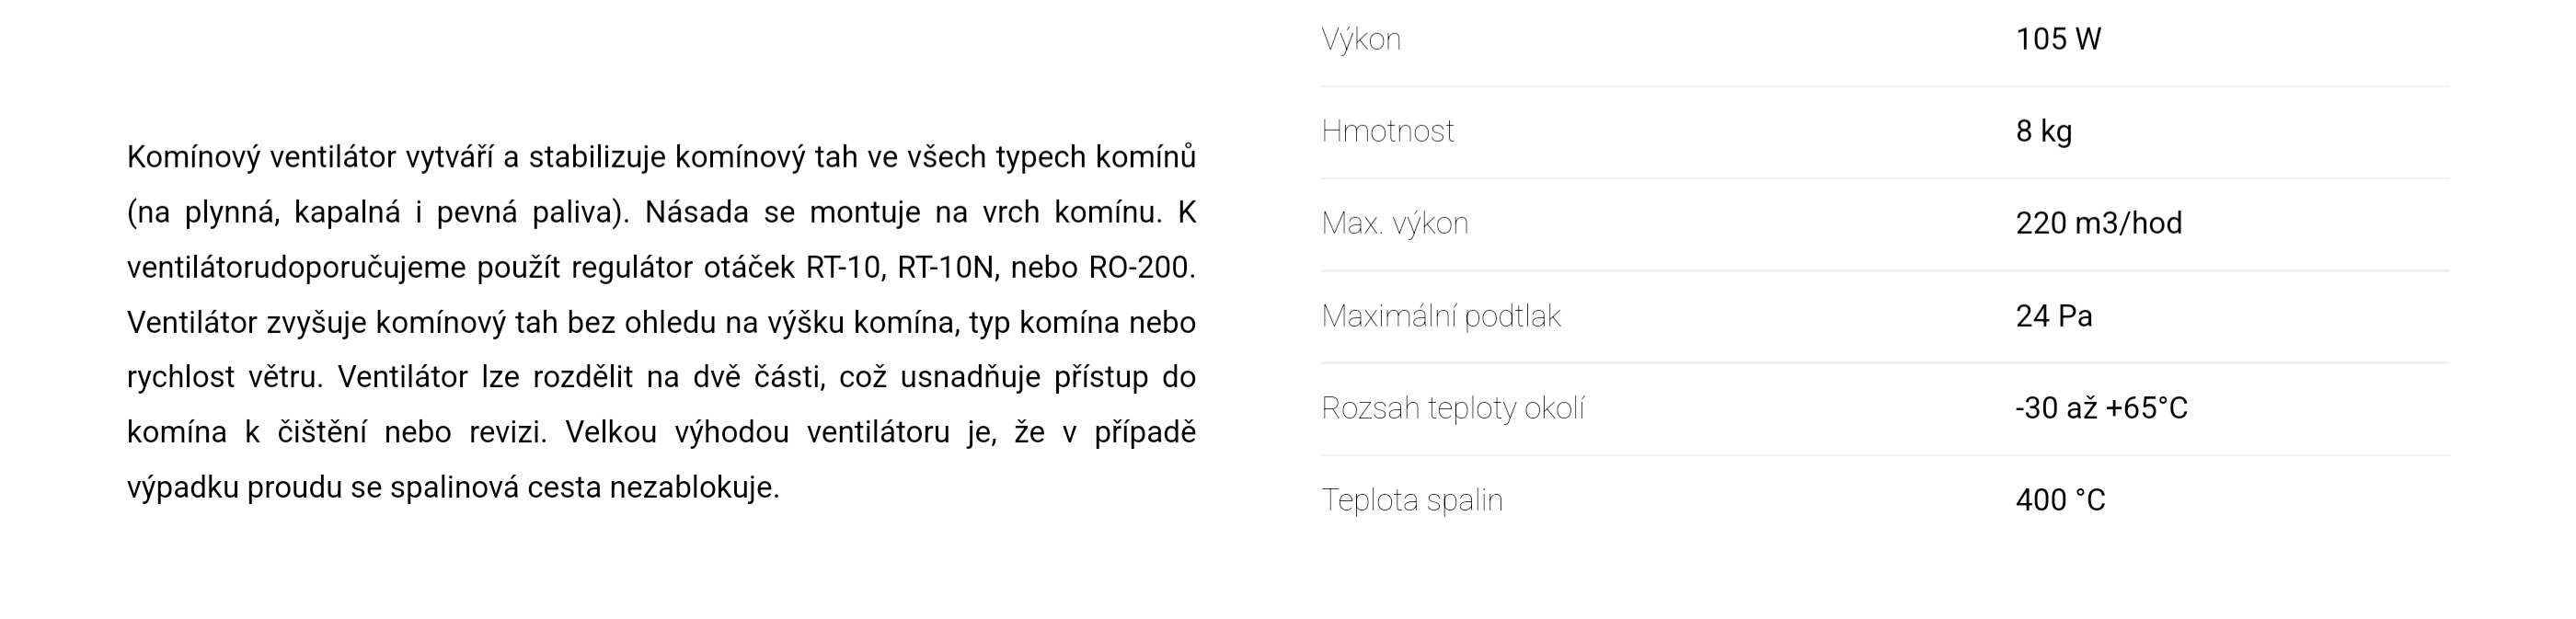Click the word "ventilátorudoporučujeme" in the paragraph

(296, 268)
